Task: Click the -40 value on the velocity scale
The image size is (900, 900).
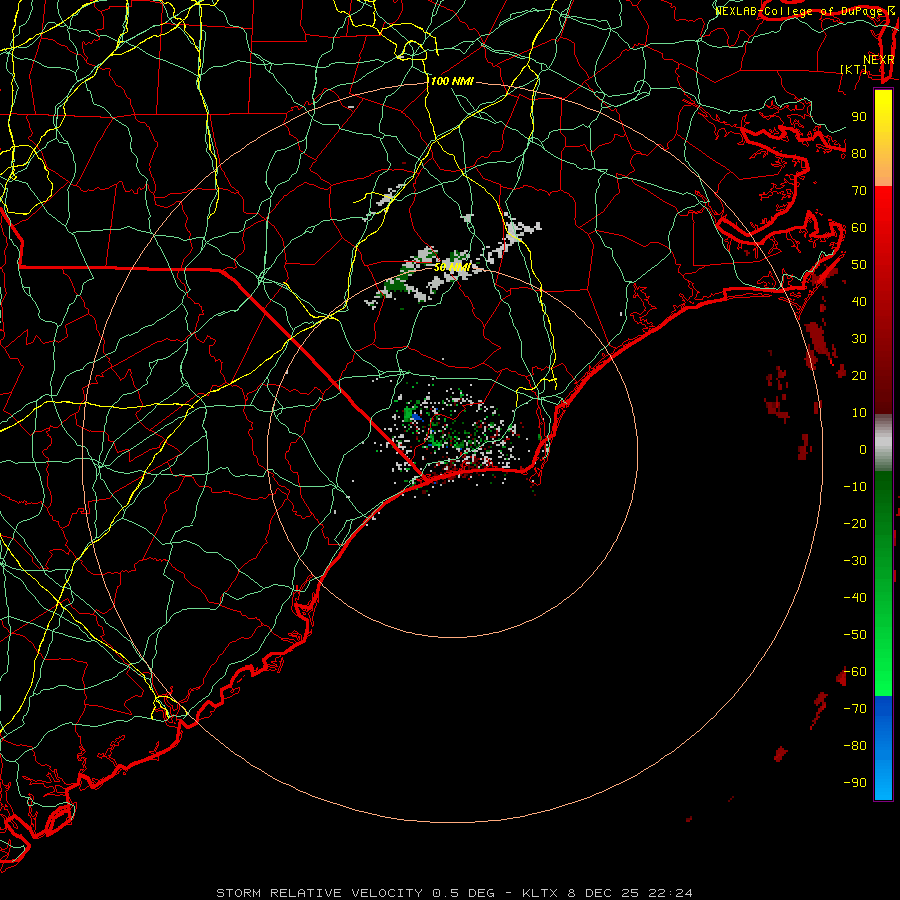Action: tap(855, 598)
